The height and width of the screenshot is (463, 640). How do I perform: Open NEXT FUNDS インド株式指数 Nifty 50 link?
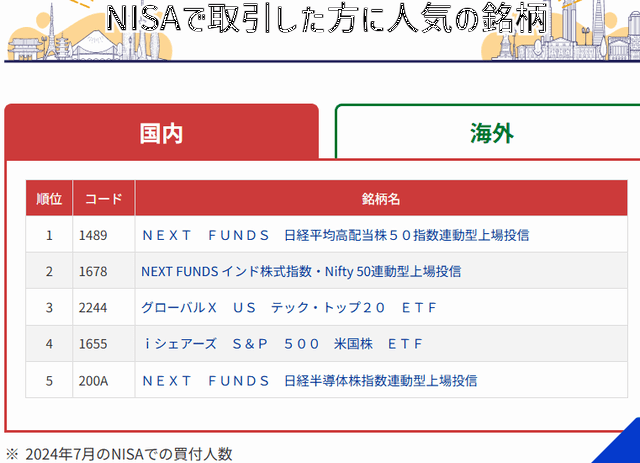click(x=301, y=271)
